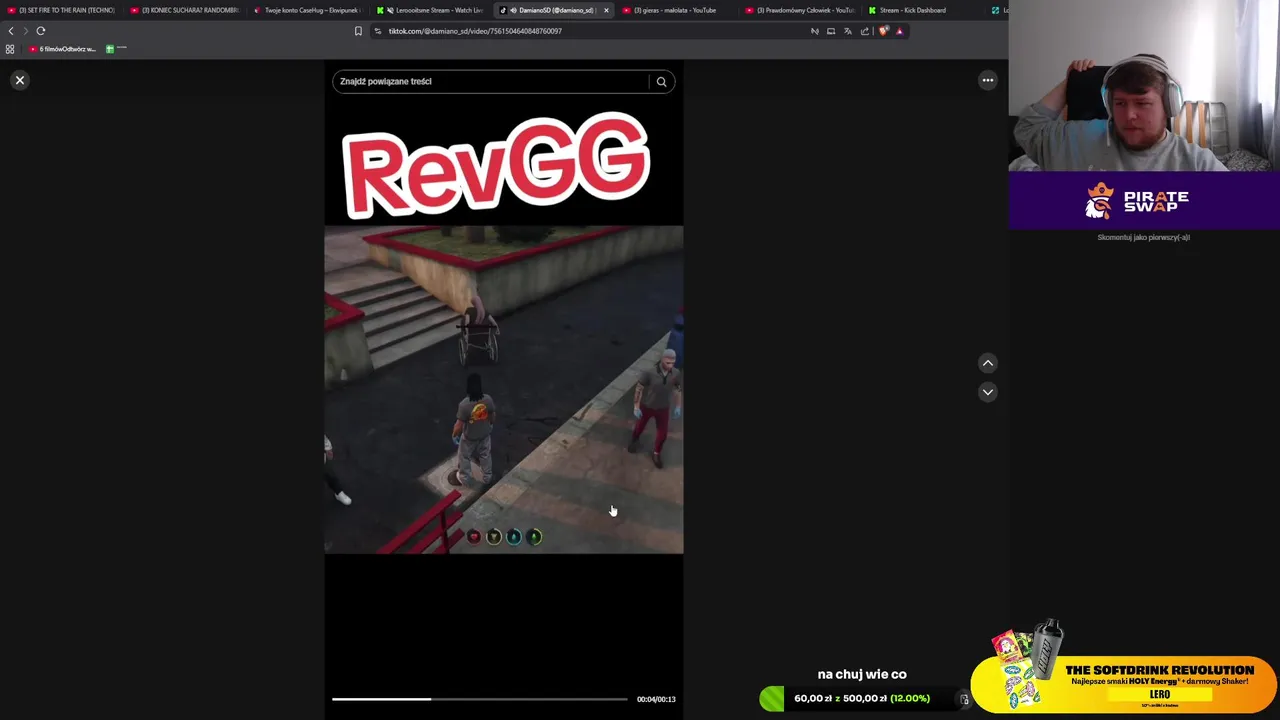Switch to 'Twoje konto CaseHug' tab
This screenshot has height=720, width=1280.
coord(306,10)
